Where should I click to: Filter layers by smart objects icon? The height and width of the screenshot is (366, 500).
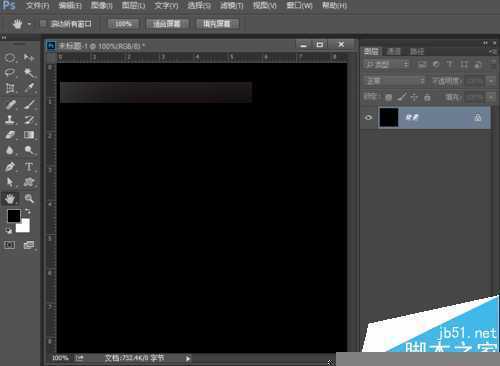(478, 65)
